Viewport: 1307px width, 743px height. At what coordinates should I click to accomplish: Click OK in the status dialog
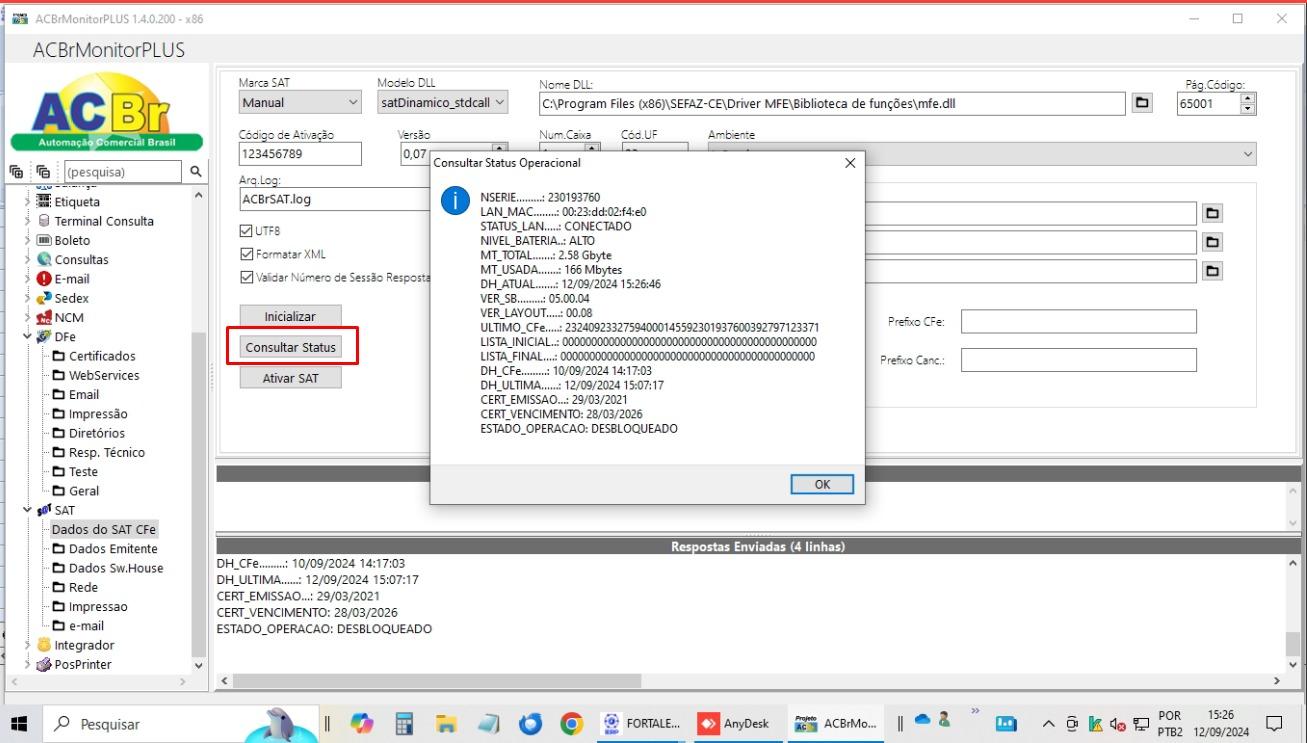click(822, 484)
